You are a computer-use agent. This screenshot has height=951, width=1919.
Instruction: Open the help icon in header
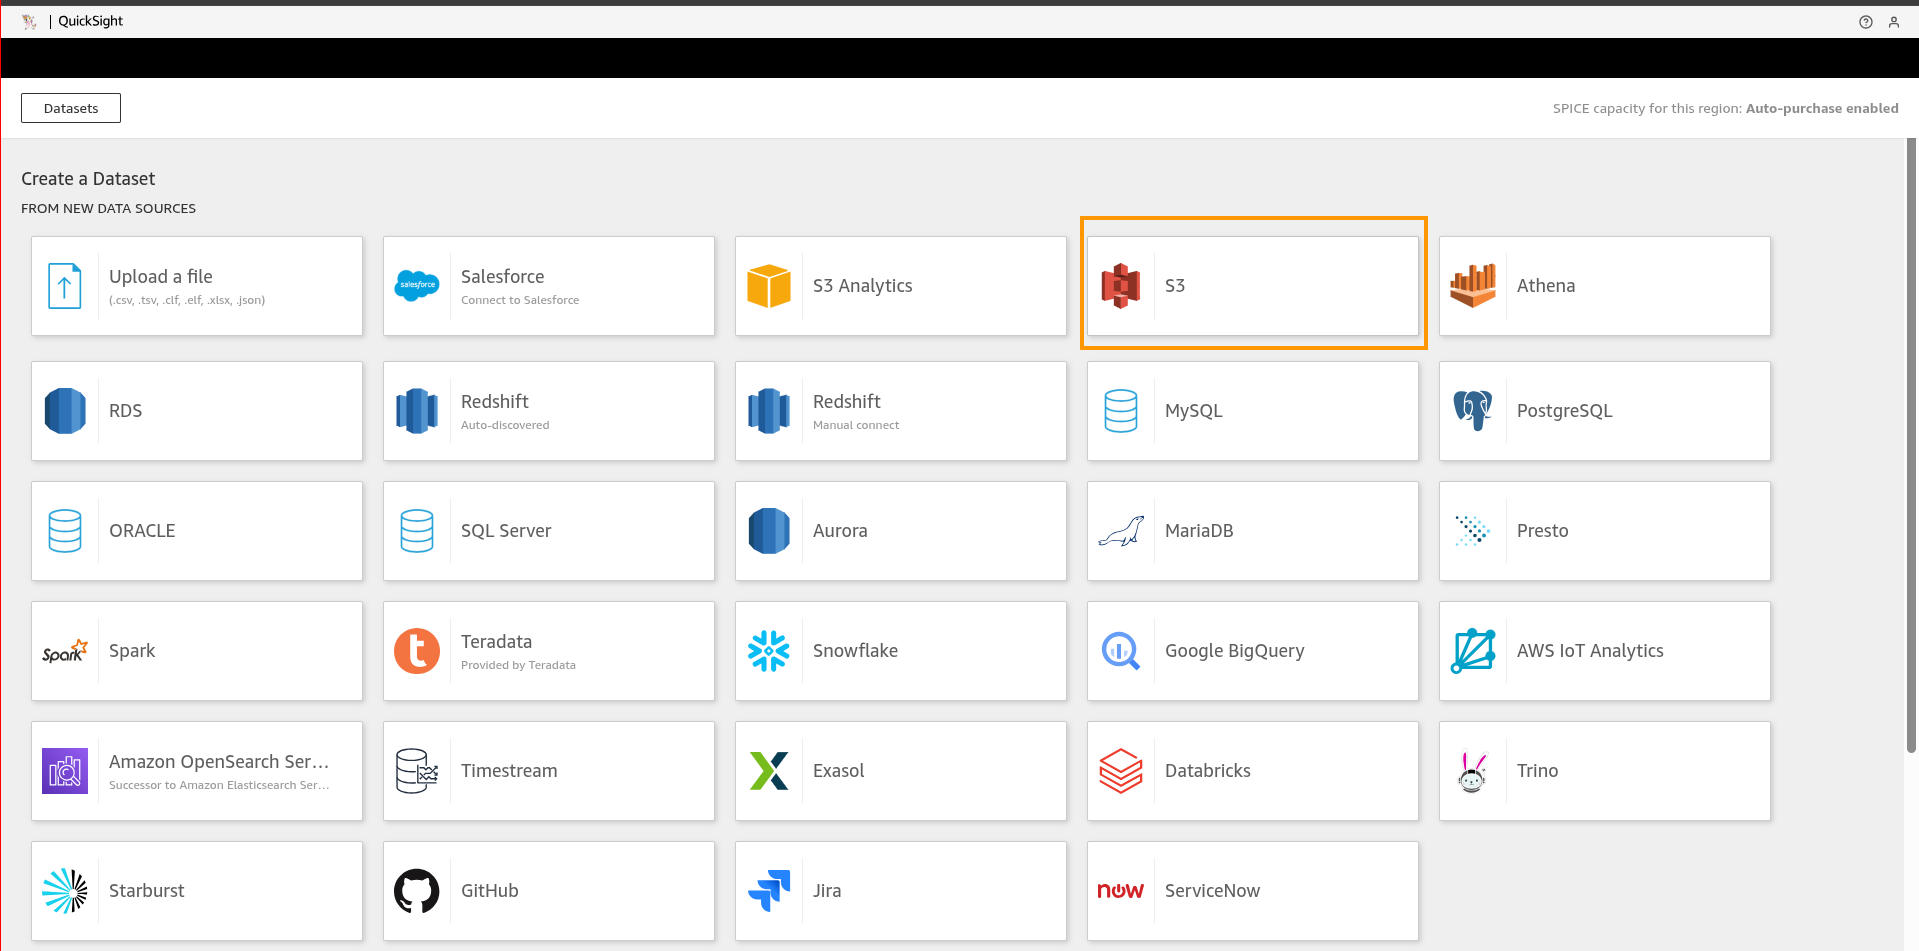point(1866,22)
